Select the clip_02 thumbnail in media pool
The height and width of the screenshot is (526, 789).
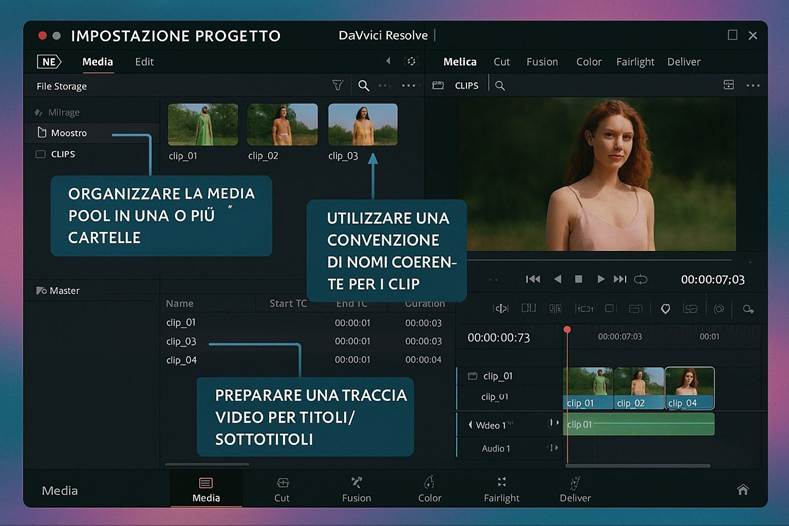click(282, 125)
